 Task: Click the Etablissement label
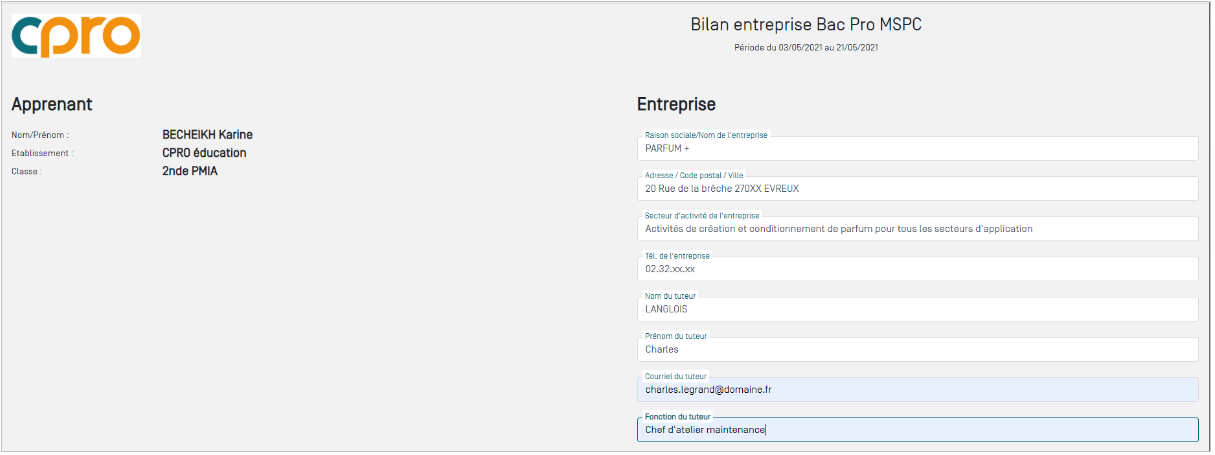point(42,153)
